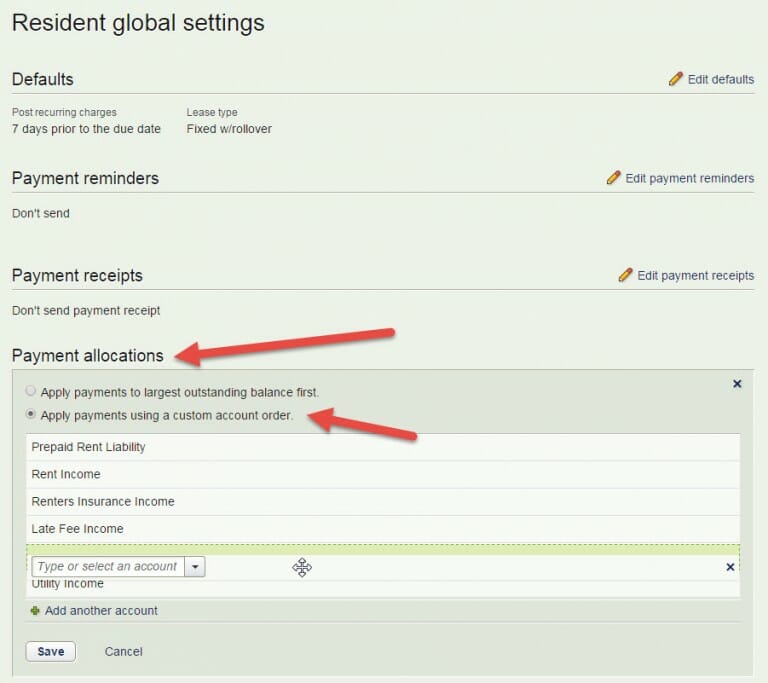Select the Prepaid Rent Liability account row
The height and width of the screenshot is (683, 768).
point(88,447)
